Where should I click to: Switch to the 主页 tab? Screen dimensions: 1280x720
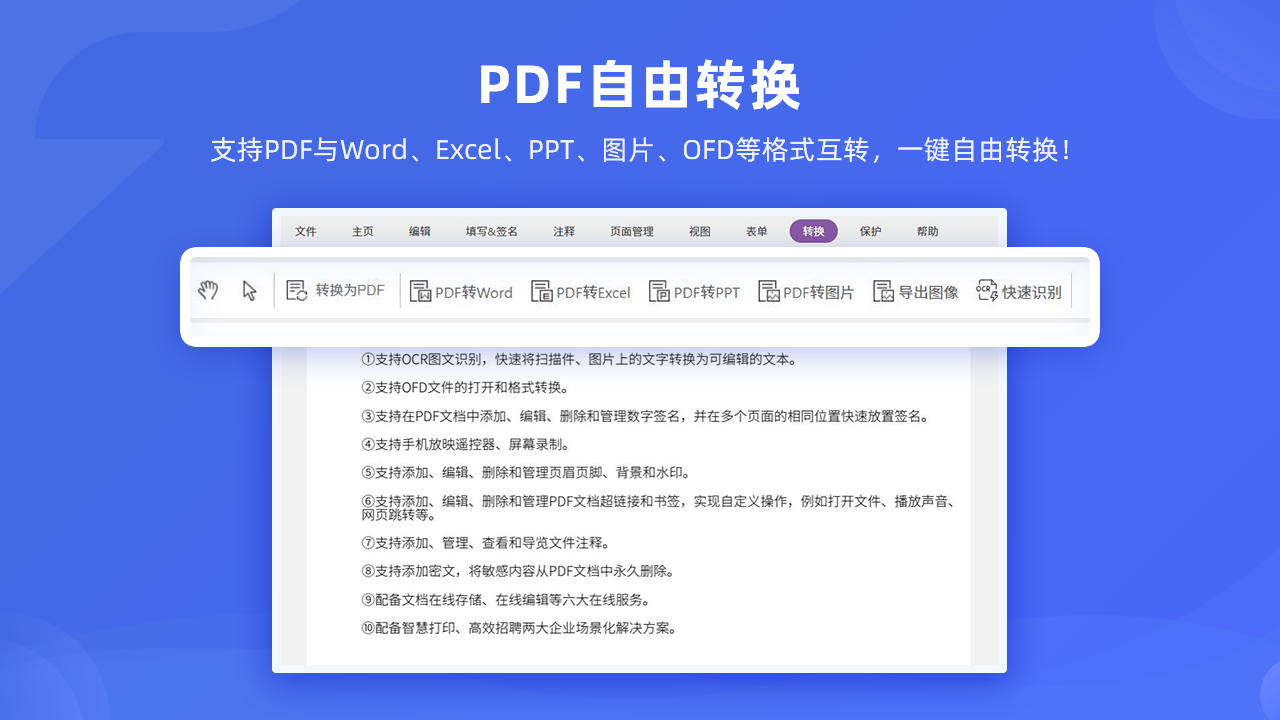click(x=362, y=231)
